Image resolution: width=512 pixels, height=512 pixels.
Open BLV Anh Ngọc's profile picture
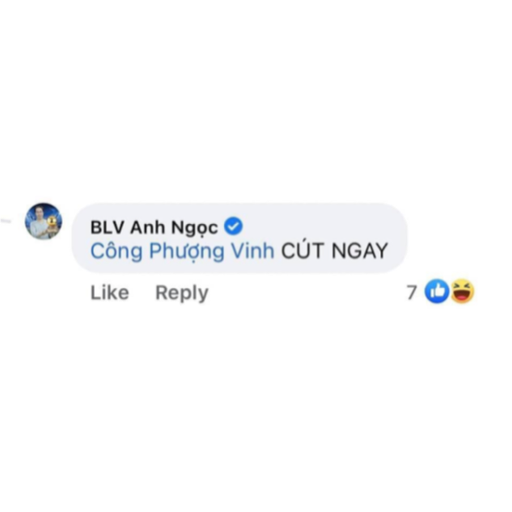pyautogui.click(x=44, y=221)
